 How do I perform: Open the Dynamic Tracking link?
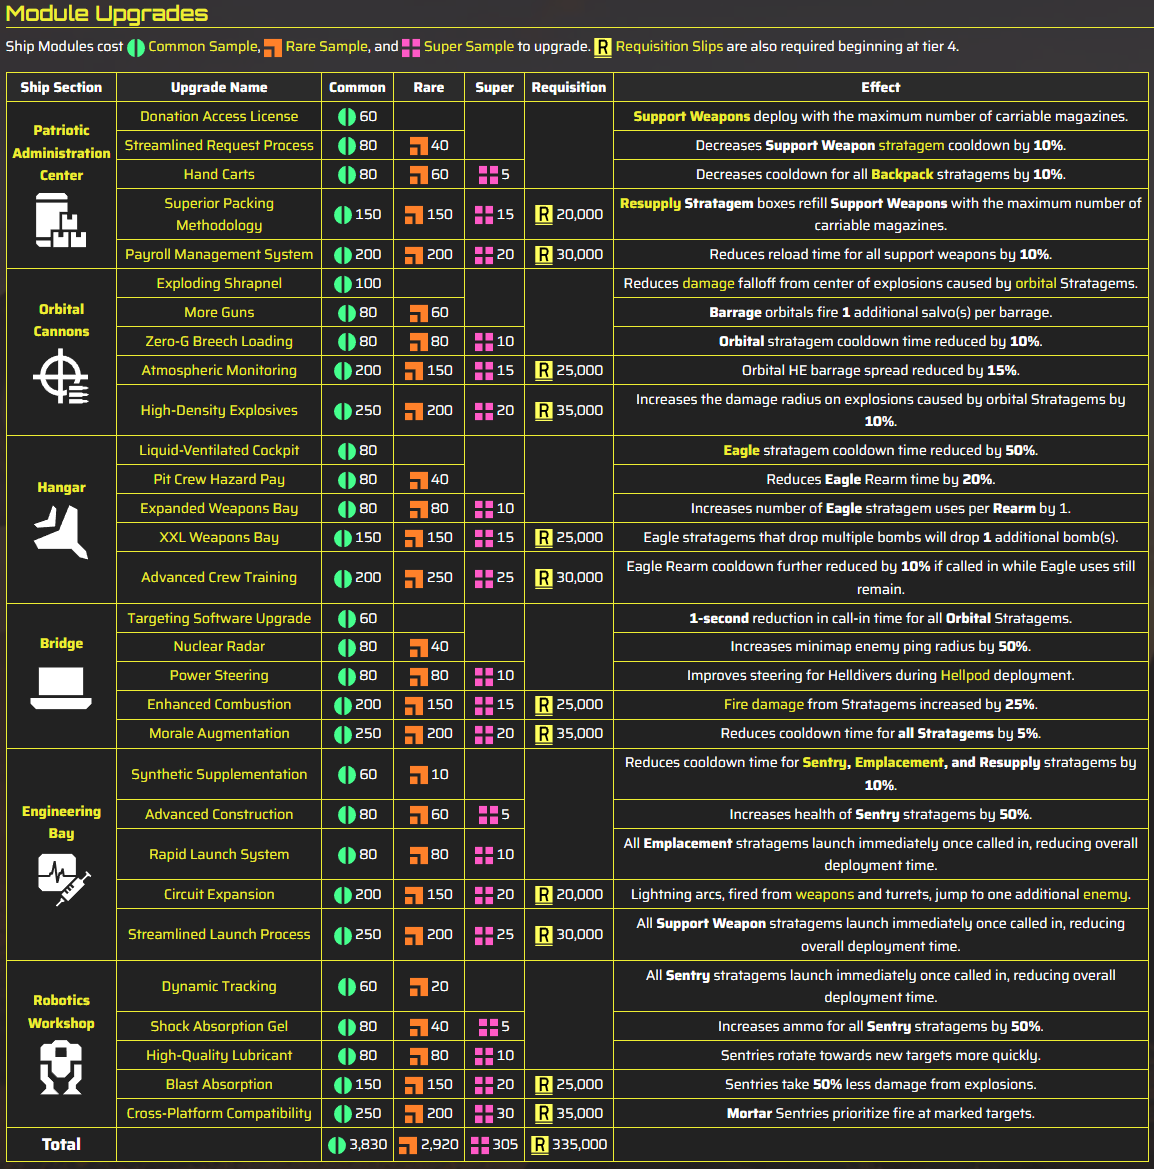click(x=219, y=986)
